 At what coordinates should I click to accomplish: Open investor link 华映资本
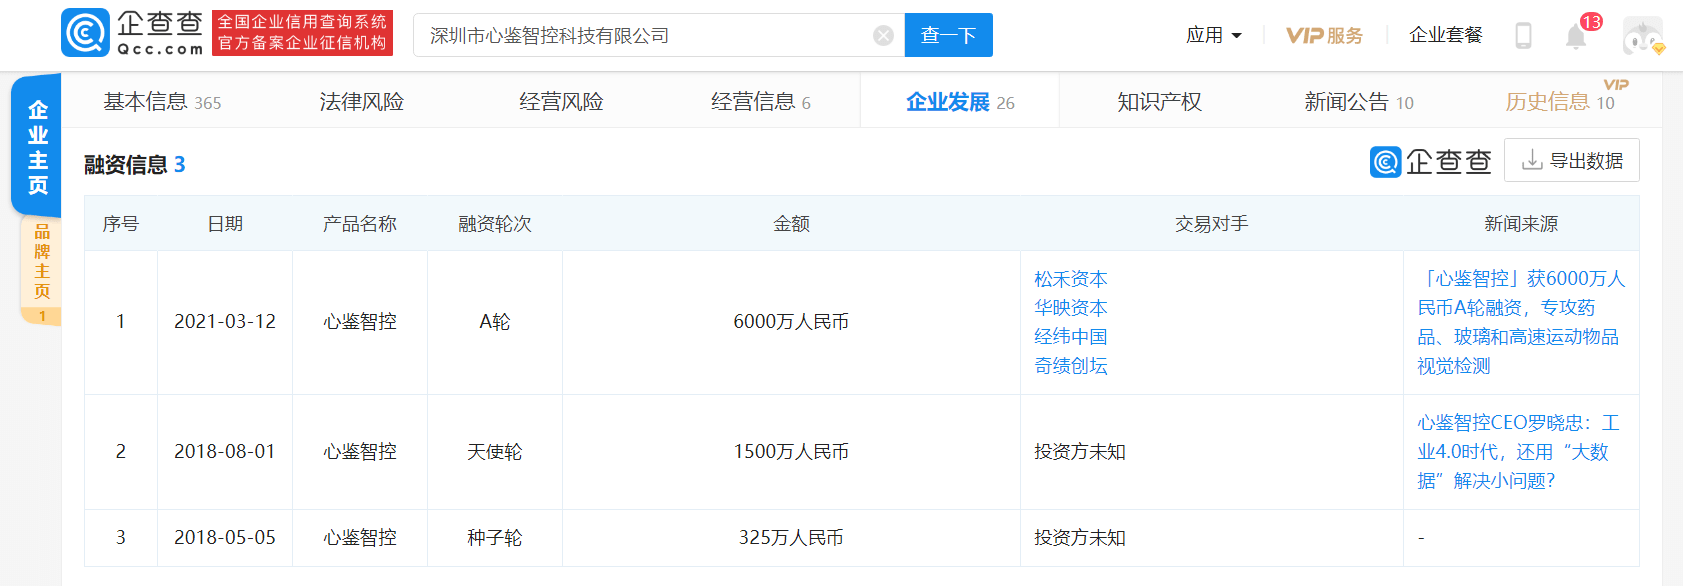(1071, 308)
